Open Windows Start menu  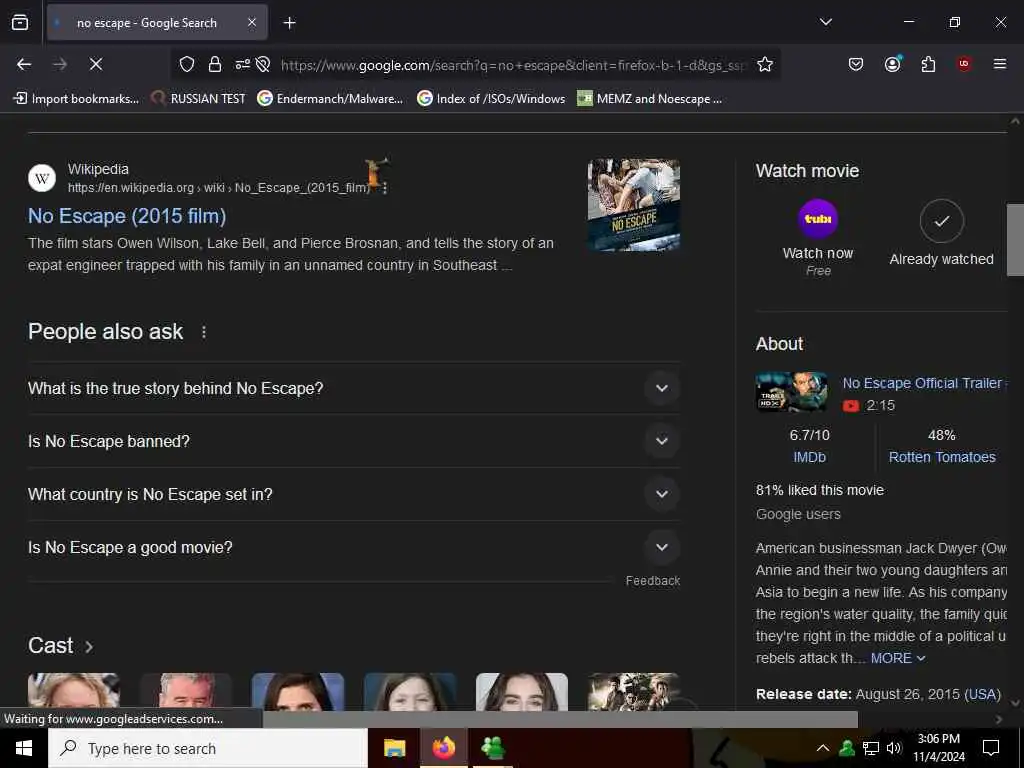pyautogui.click(x=24, y=748)
